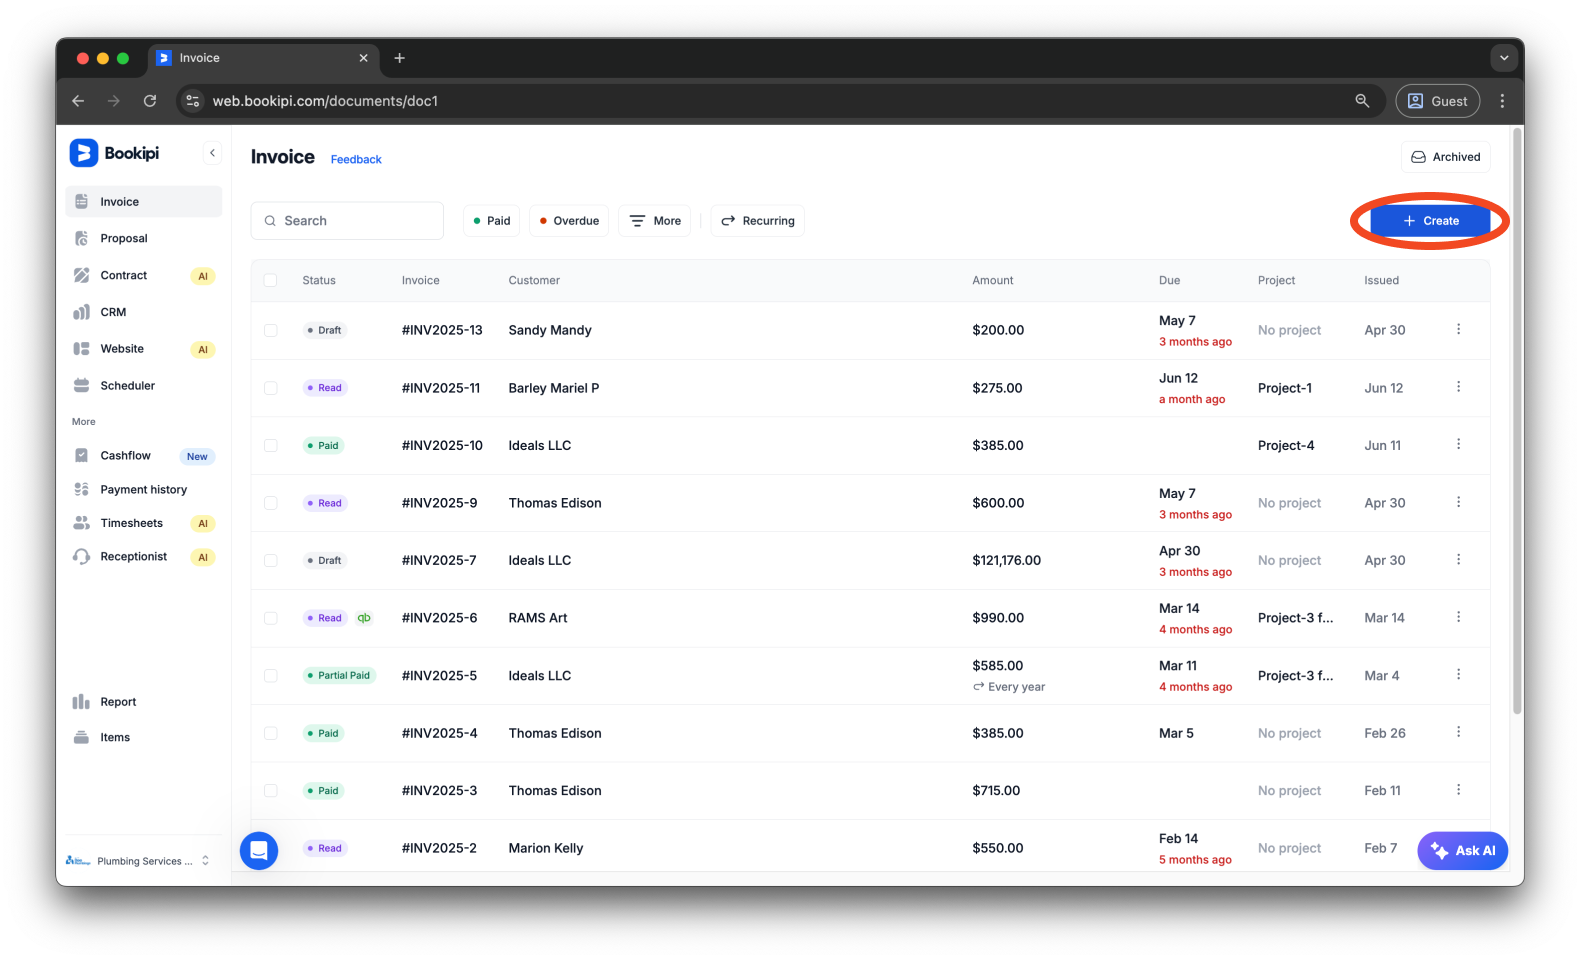Click the address bar URL
1581x960 pixels.
325,101
